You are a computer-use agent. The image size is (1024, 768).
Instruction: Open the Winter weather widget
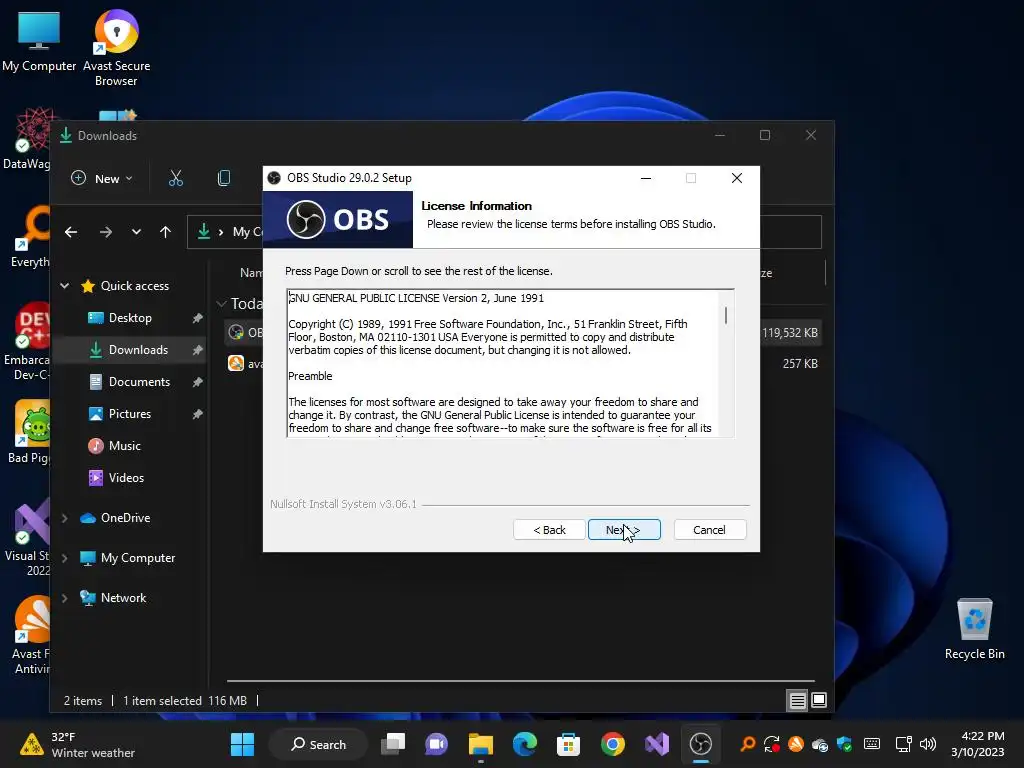click(x=77, y=744)
